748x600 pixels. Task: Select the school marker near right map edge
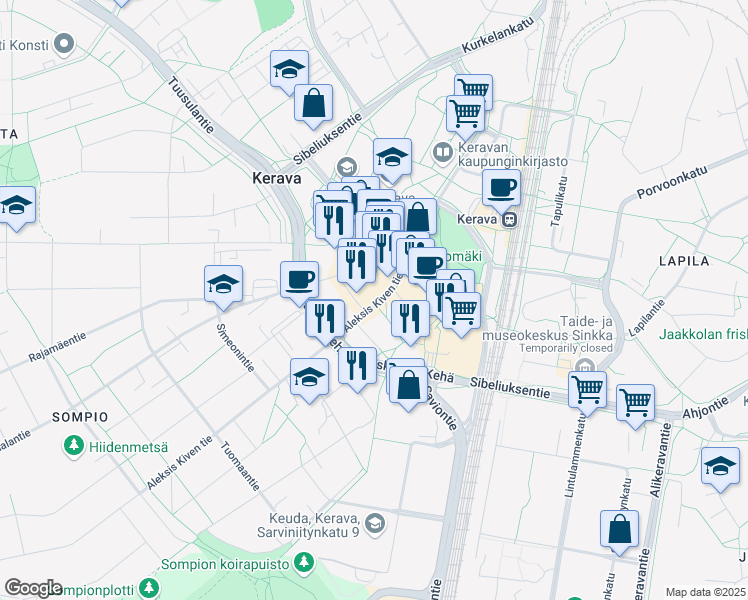(720, 467)
